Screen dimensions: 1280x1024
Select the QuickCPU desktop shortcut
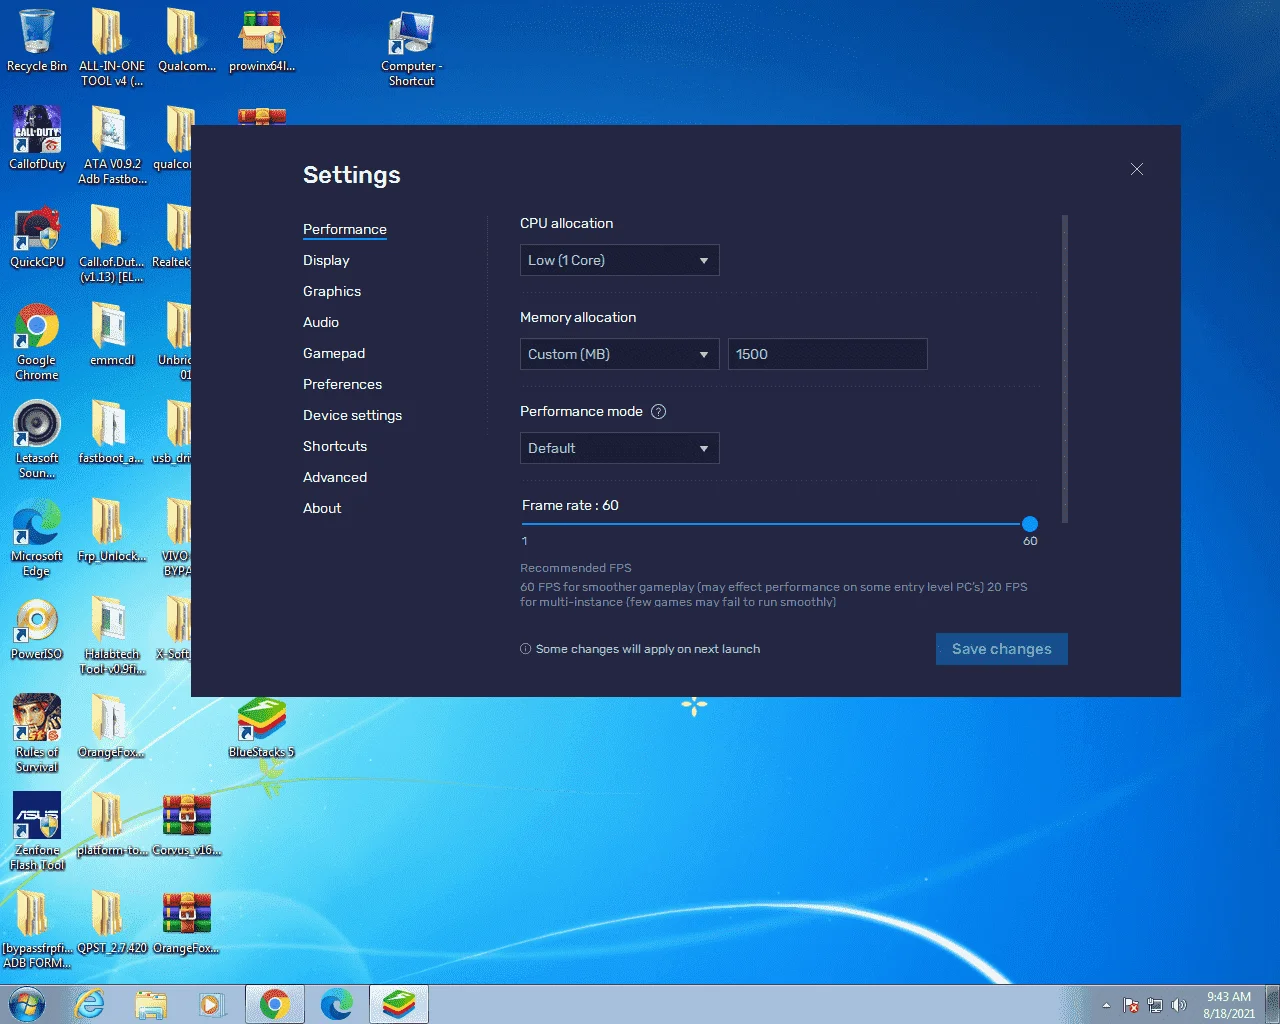[x=37, y=236]
